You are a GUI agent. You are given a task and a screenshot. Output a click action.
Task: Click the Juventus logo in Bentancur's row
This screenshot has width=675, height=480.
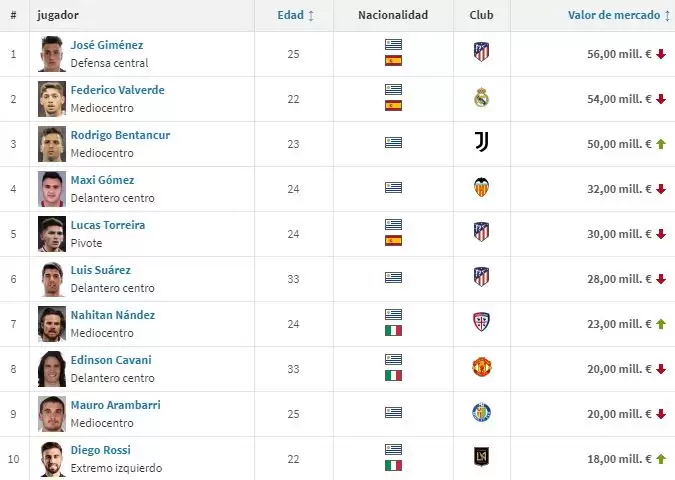pos(481,142)
